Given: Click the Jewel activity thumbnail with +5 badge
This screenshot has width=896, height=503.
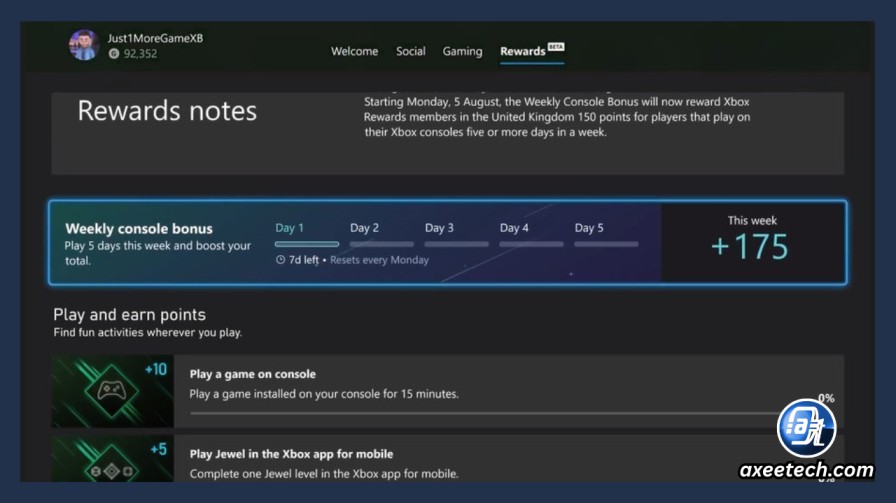Looking at the screenshot, I should click(x=113, y=459).
